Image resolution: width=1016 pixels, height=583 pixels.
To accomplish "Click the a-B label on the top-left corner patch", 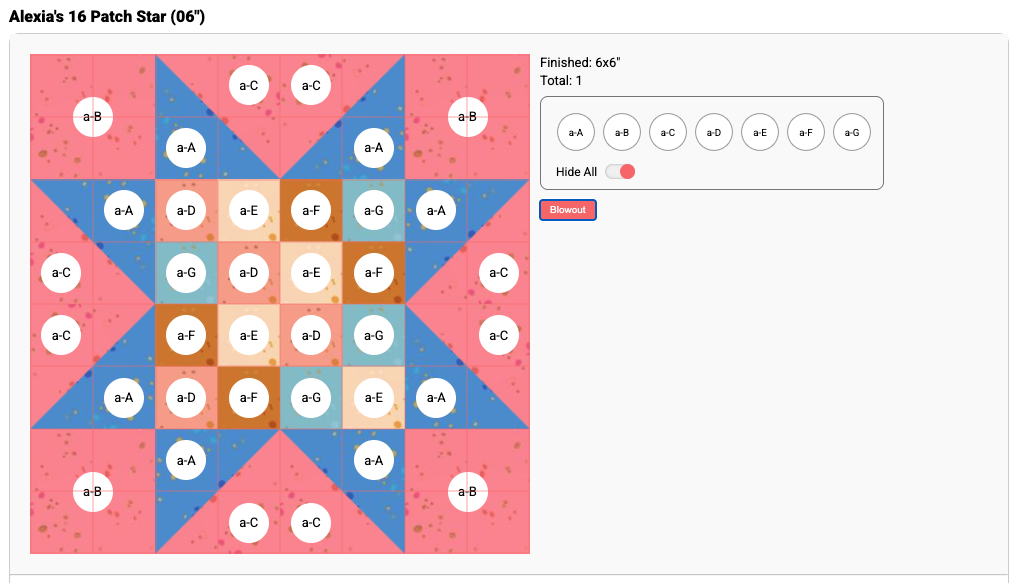I will click(x=92, y=117).
